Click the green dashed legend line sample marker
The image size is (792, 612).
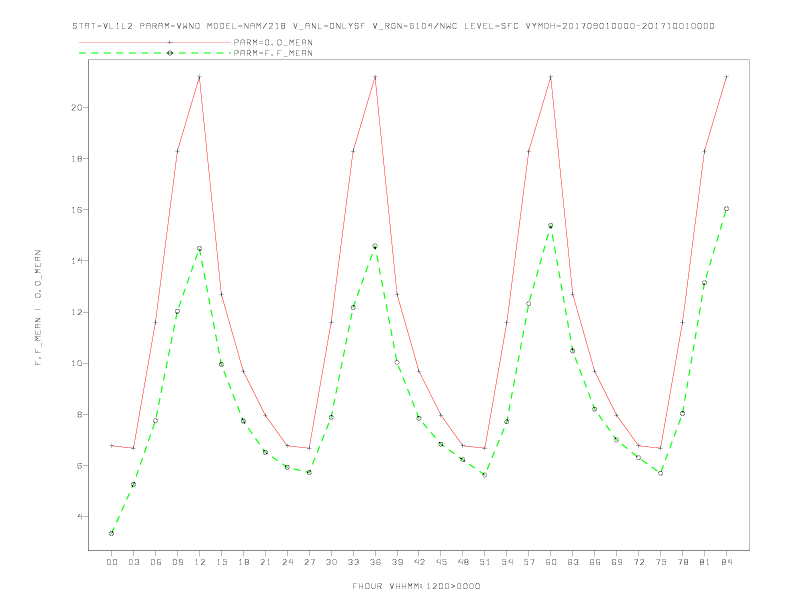[170, 53]
